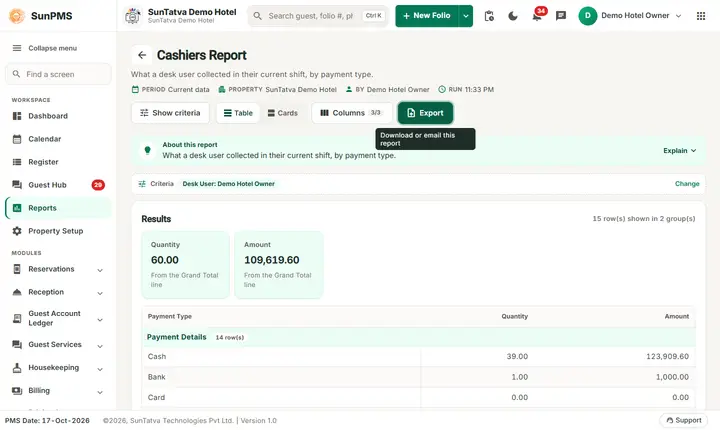Viewport: 720px width, 430px height.
Task: Click the Change criteria link
Action: pyautogui.click(x=687, y=184)
